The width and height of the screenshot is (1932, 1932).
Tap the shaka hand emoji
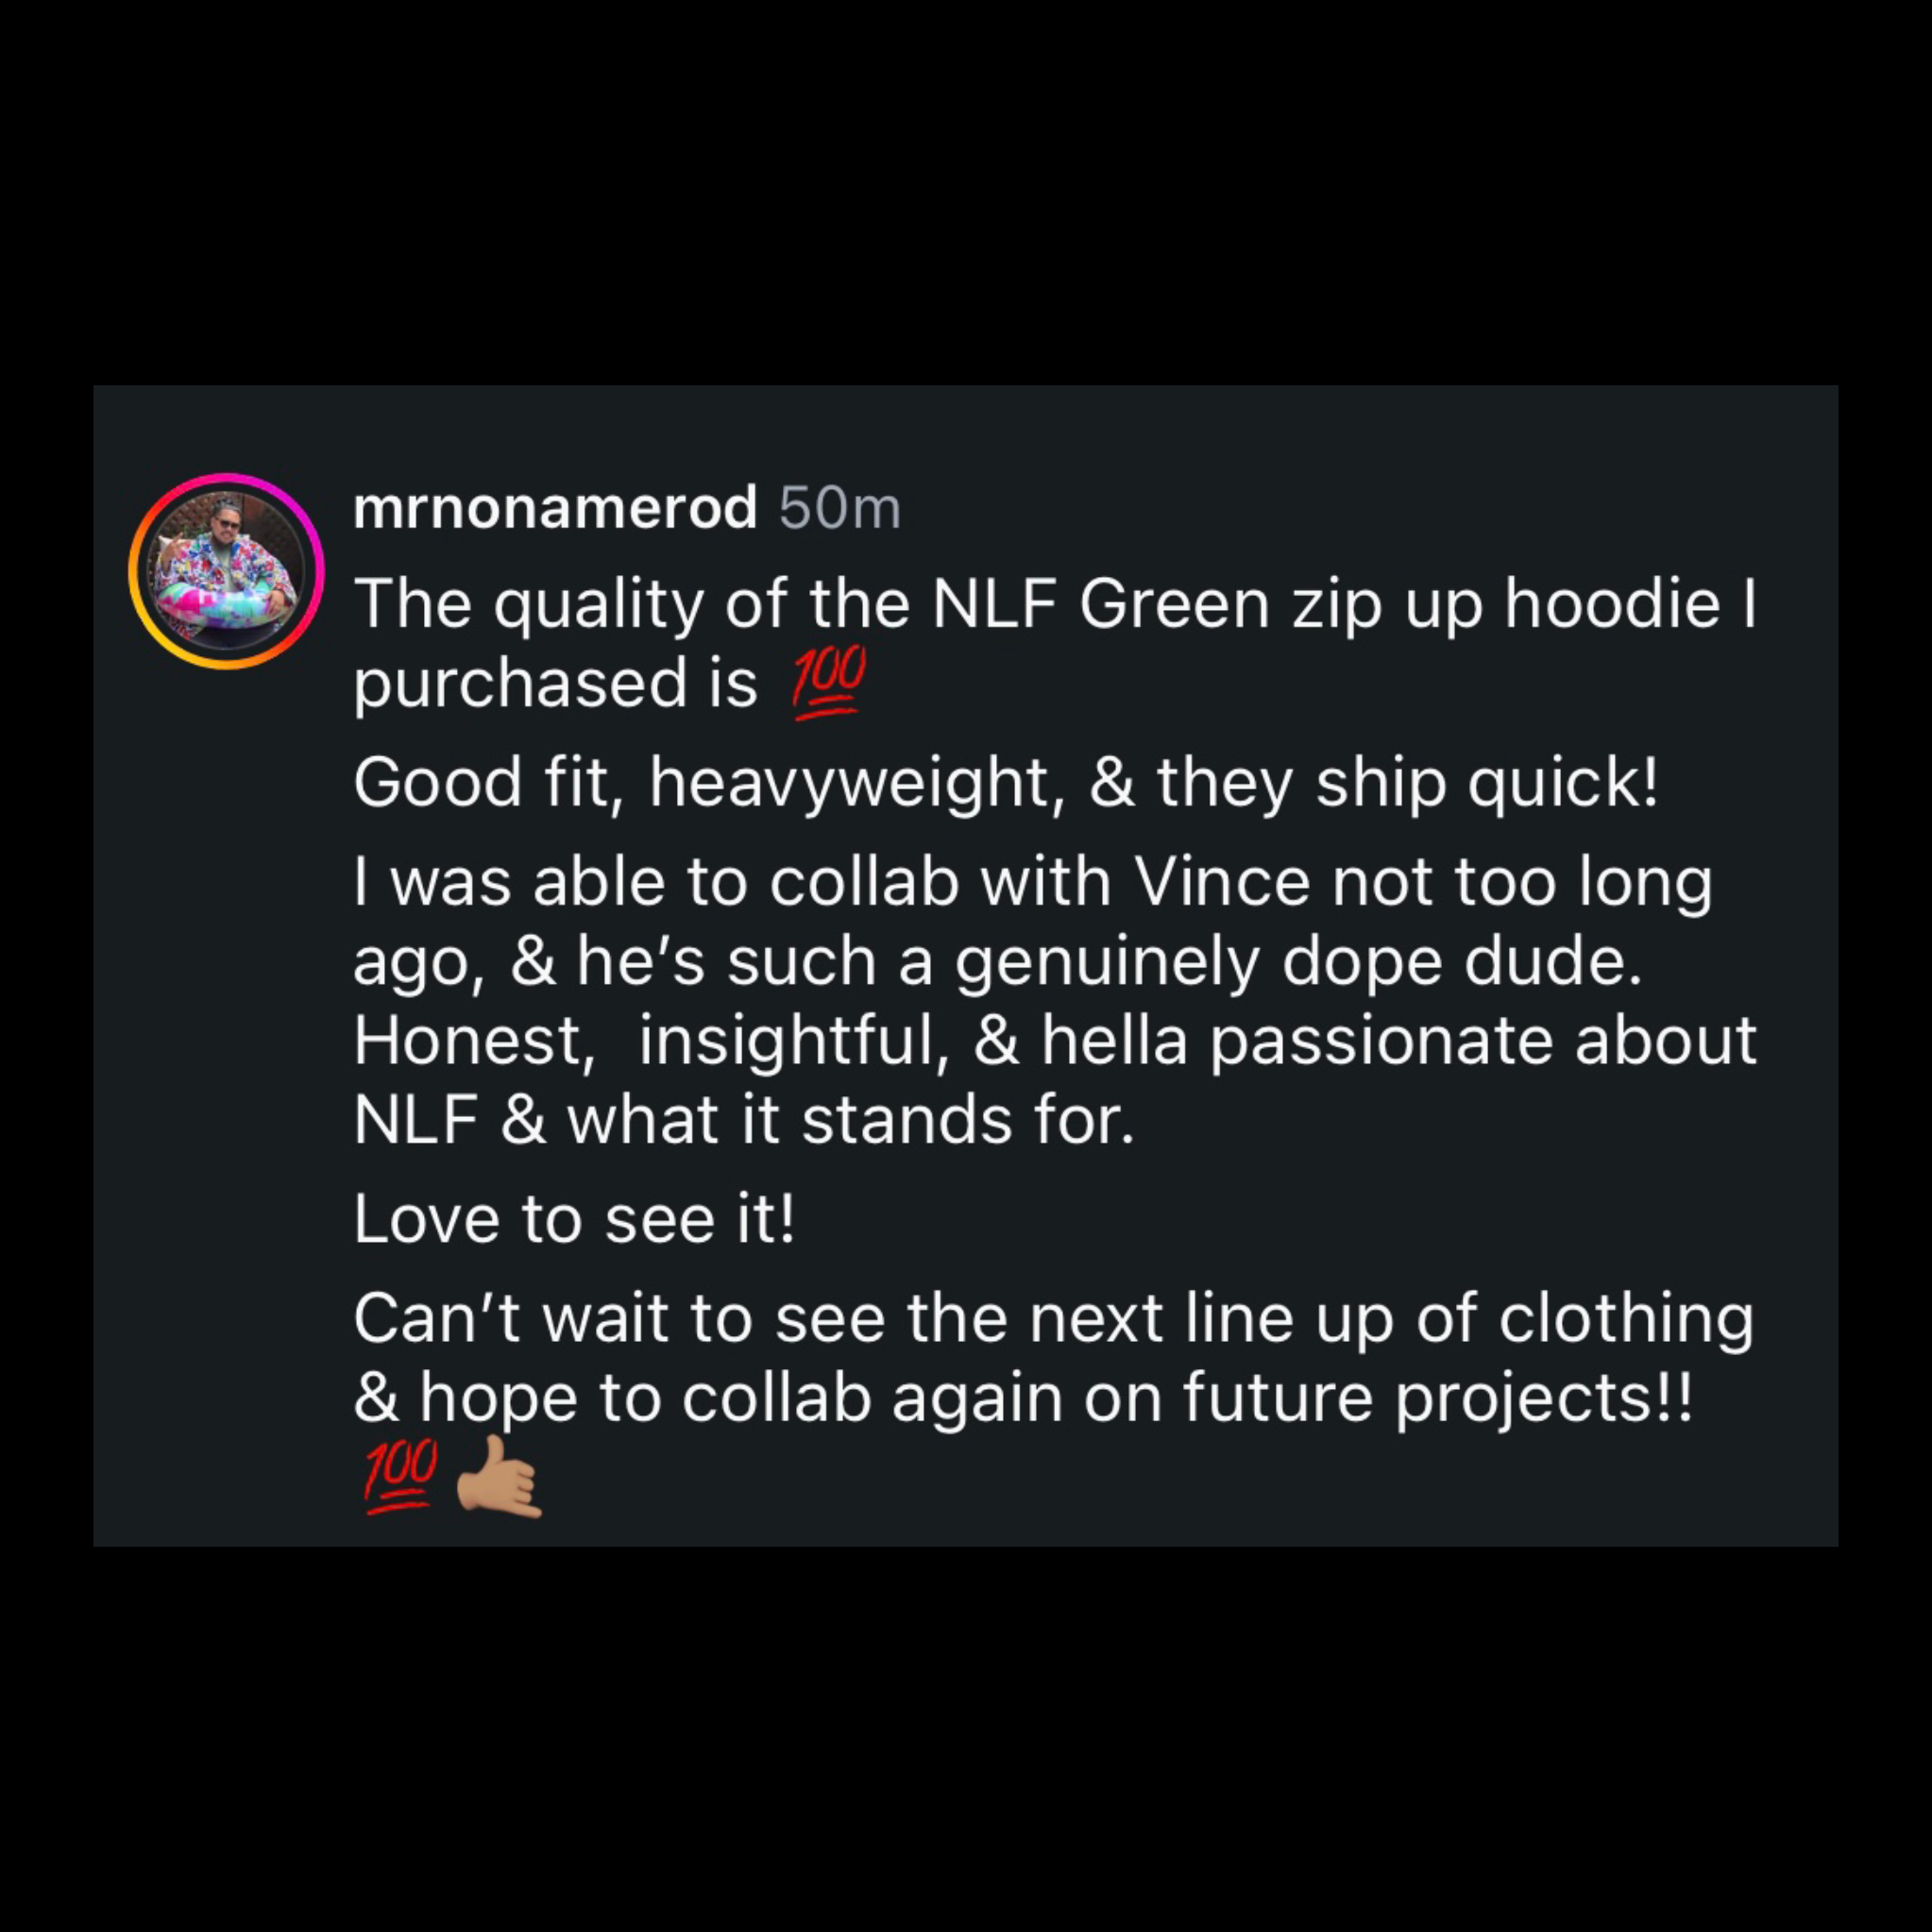[499, 1476]
